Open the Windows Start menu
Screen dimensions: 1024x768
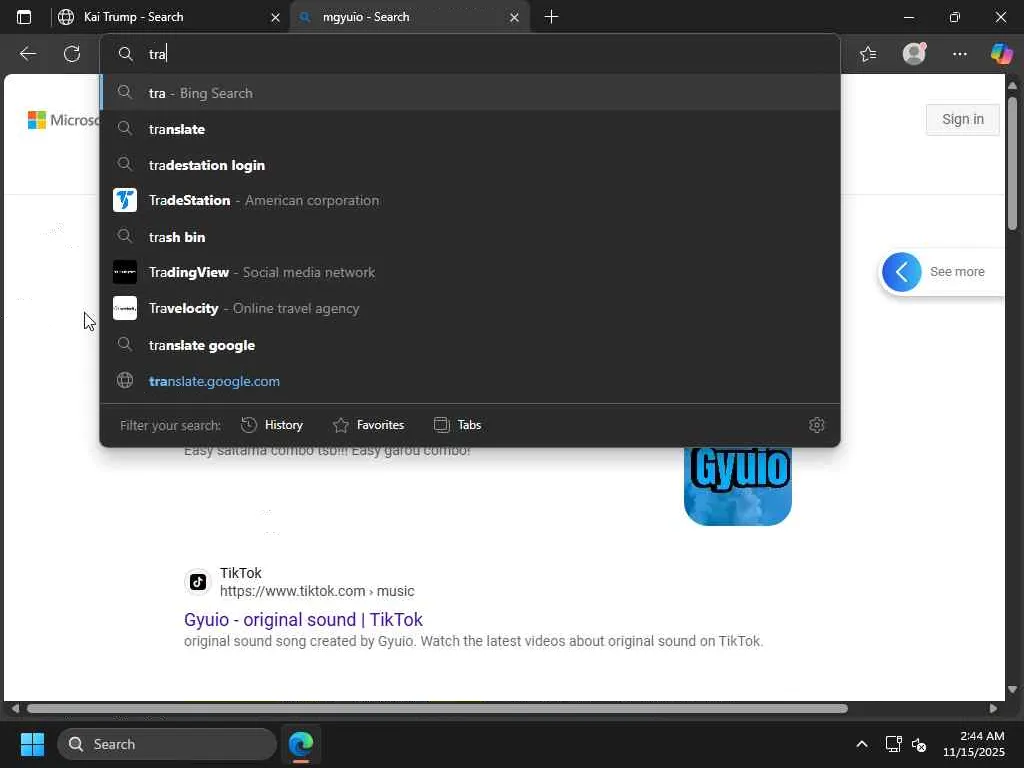pyautogui.click(x=32, y=744)
